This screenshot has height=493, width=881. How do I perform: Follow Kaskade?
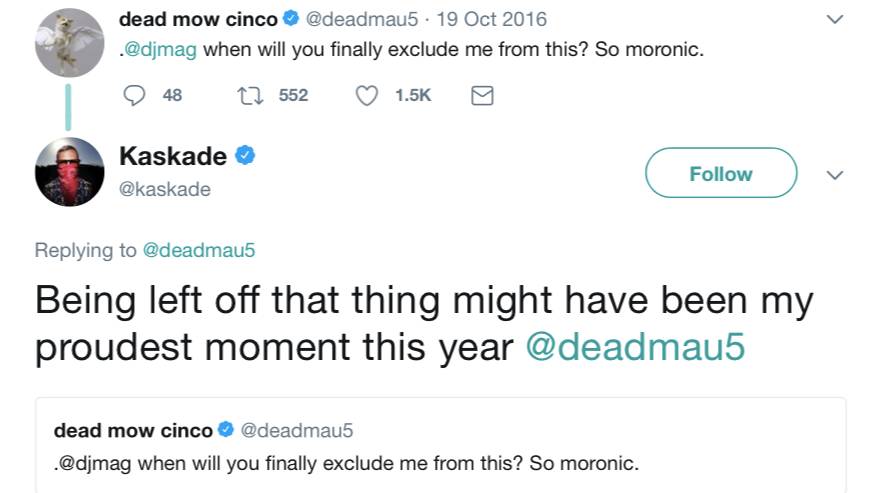[x=720, y=174]
